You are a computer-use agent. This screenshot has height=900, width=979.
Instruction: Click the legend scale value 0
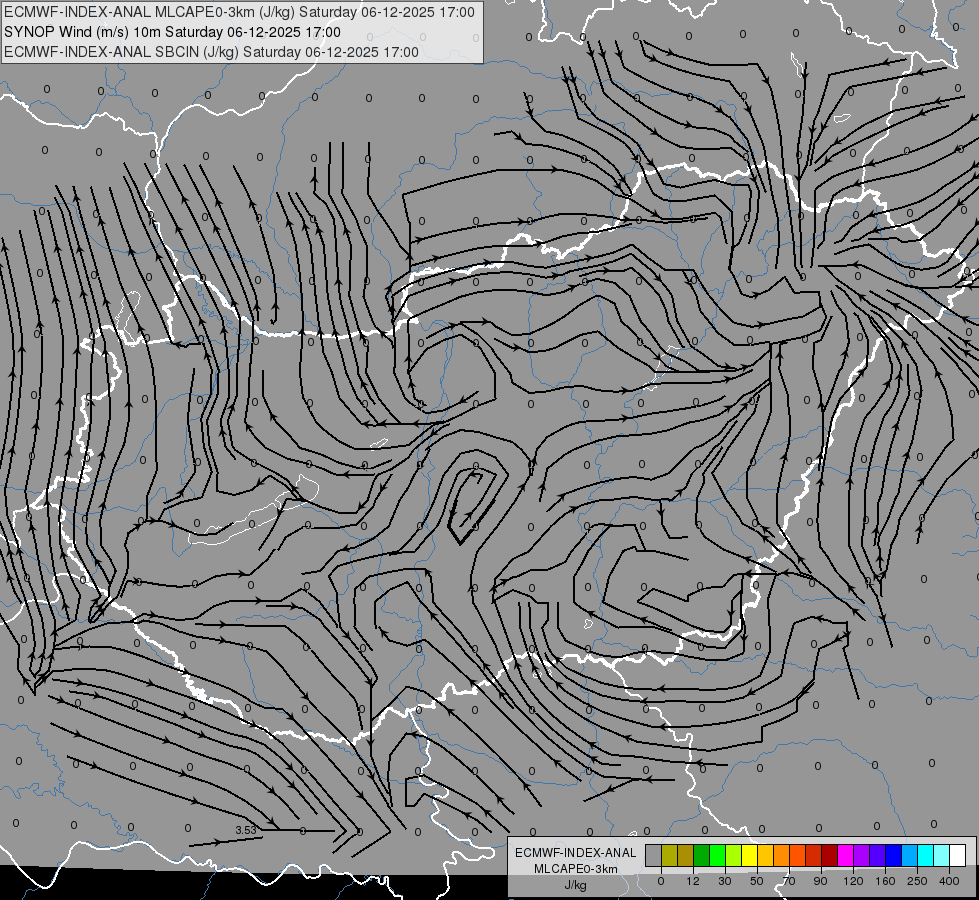click(x=661, y=881)
